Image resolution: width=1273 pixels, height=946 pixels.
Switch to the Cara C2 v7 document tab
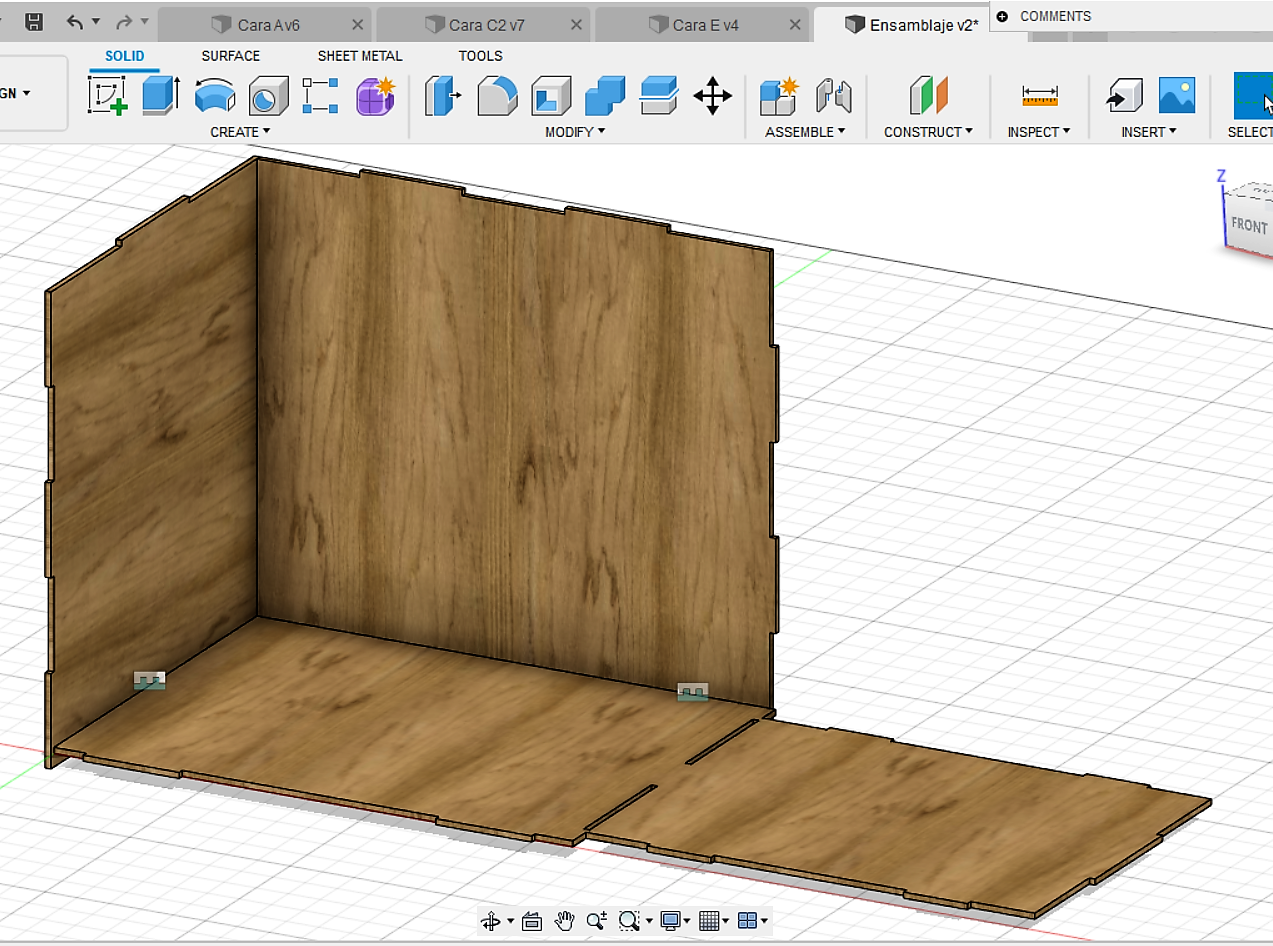[x=483, y=25]
